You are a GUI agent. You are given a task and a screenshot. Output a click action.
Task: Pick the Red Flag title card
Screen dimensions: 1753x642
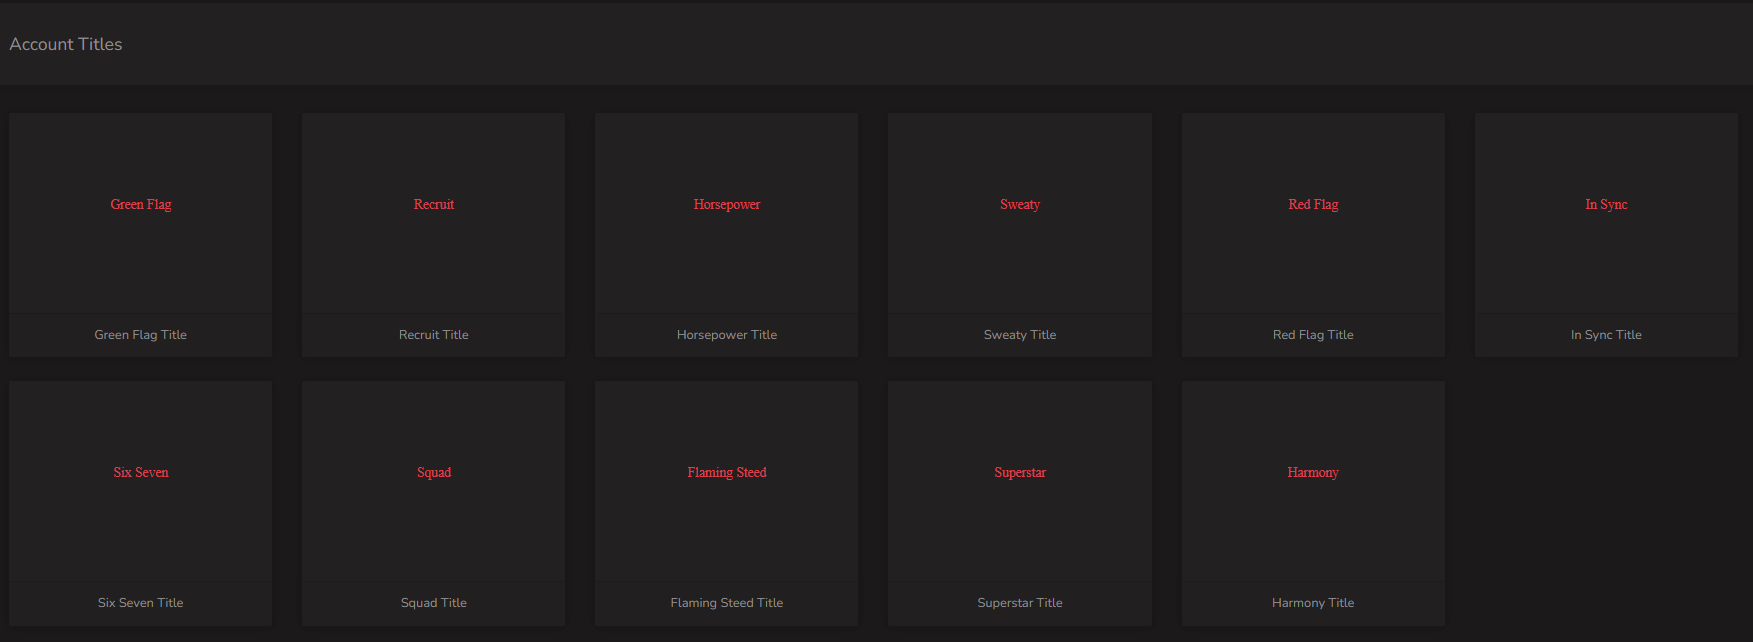[1313, 234]
